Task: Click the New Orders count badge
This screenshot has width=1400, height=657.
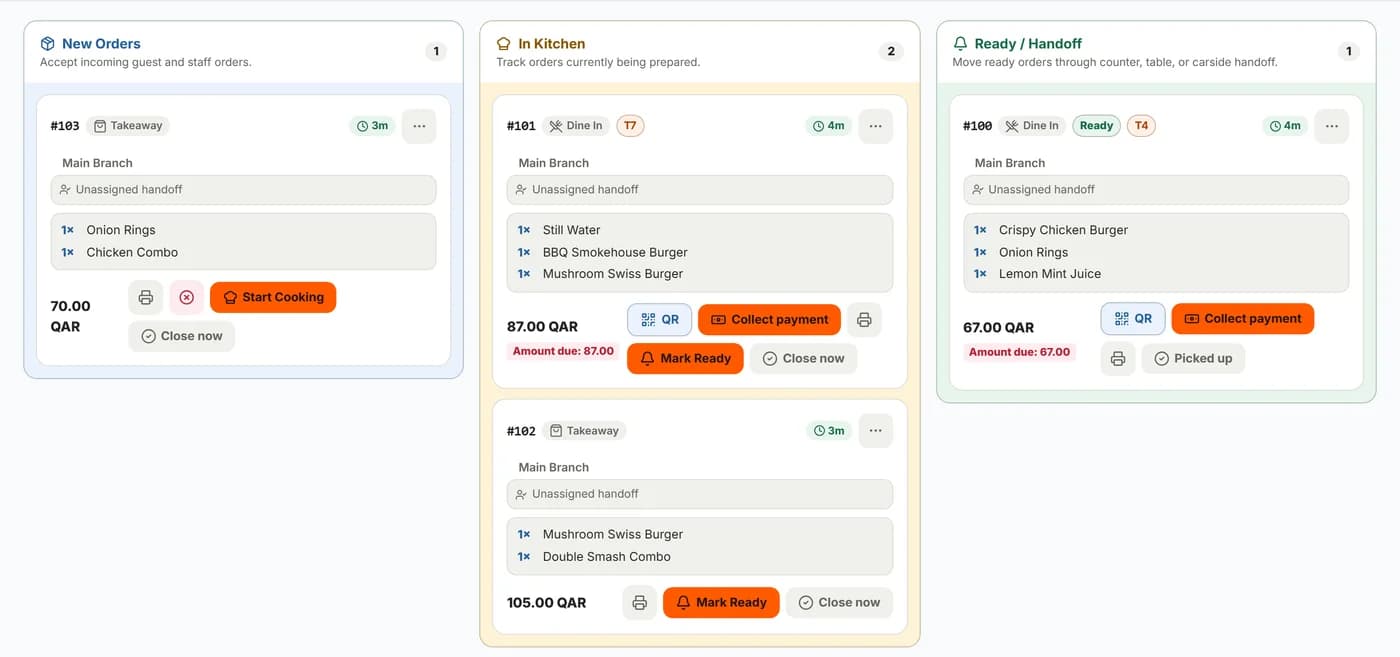Action: (x=435, y=51)
